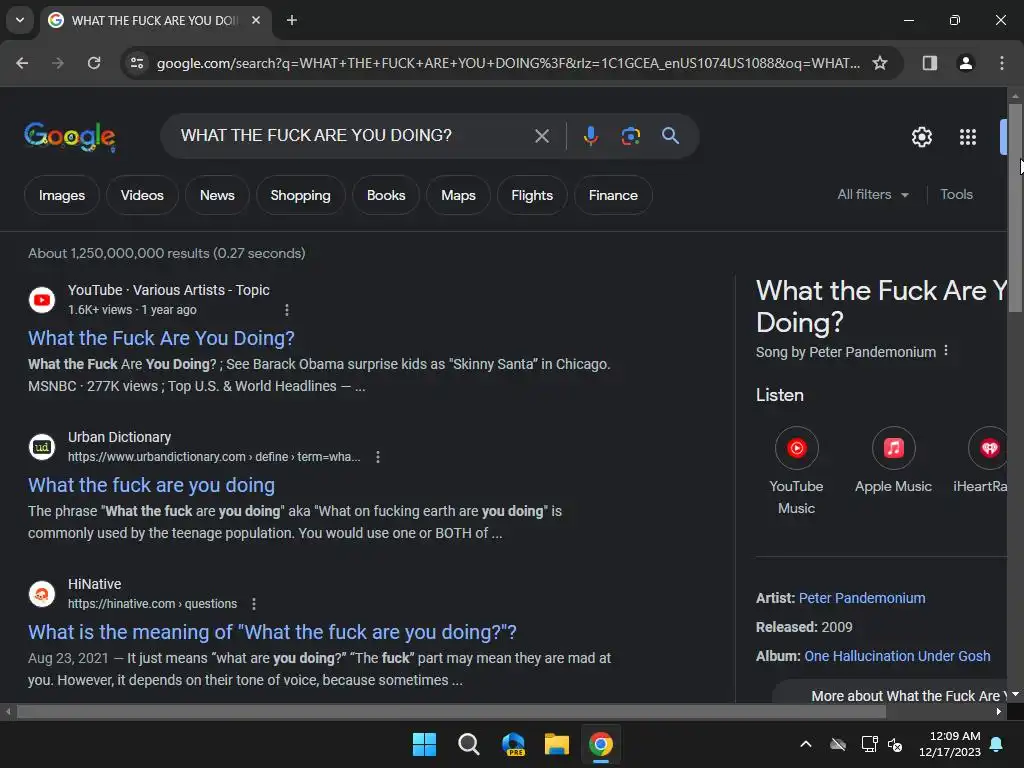1024x768 pixels.
Task: Show hidden system tray icons chevron
Action: coord(806,744)
